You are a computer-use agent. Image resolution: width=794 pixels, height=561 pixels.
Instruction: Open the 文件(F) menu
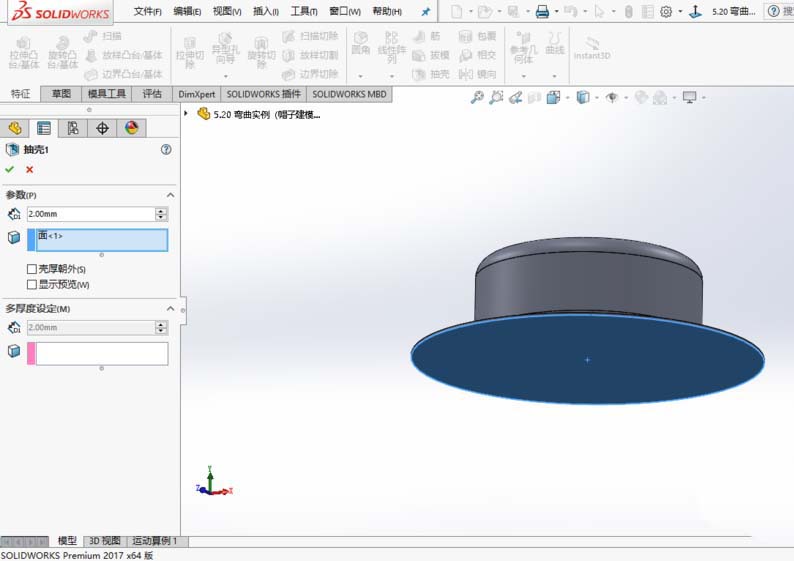coord(147,11)
